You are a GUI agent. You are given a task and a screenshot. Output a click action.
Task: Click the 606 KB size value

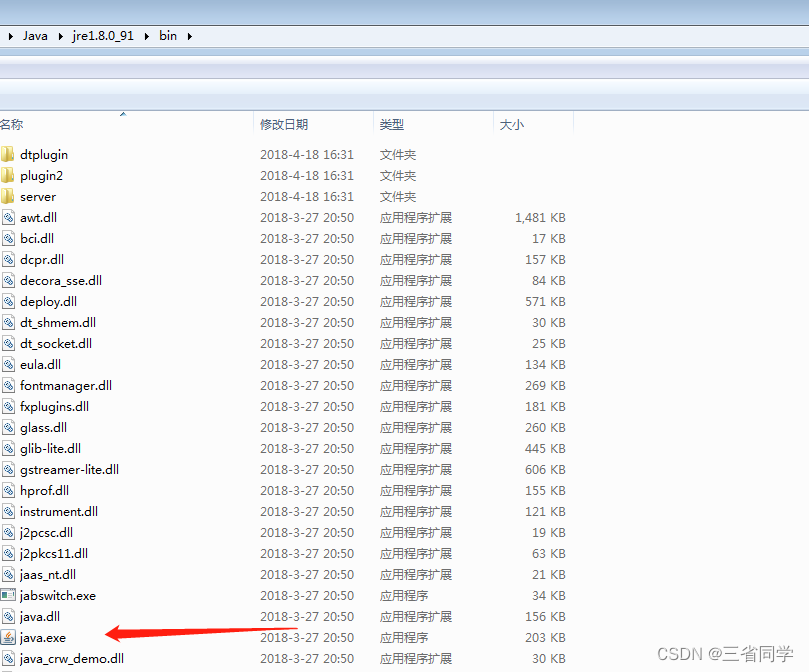[545, 470]
